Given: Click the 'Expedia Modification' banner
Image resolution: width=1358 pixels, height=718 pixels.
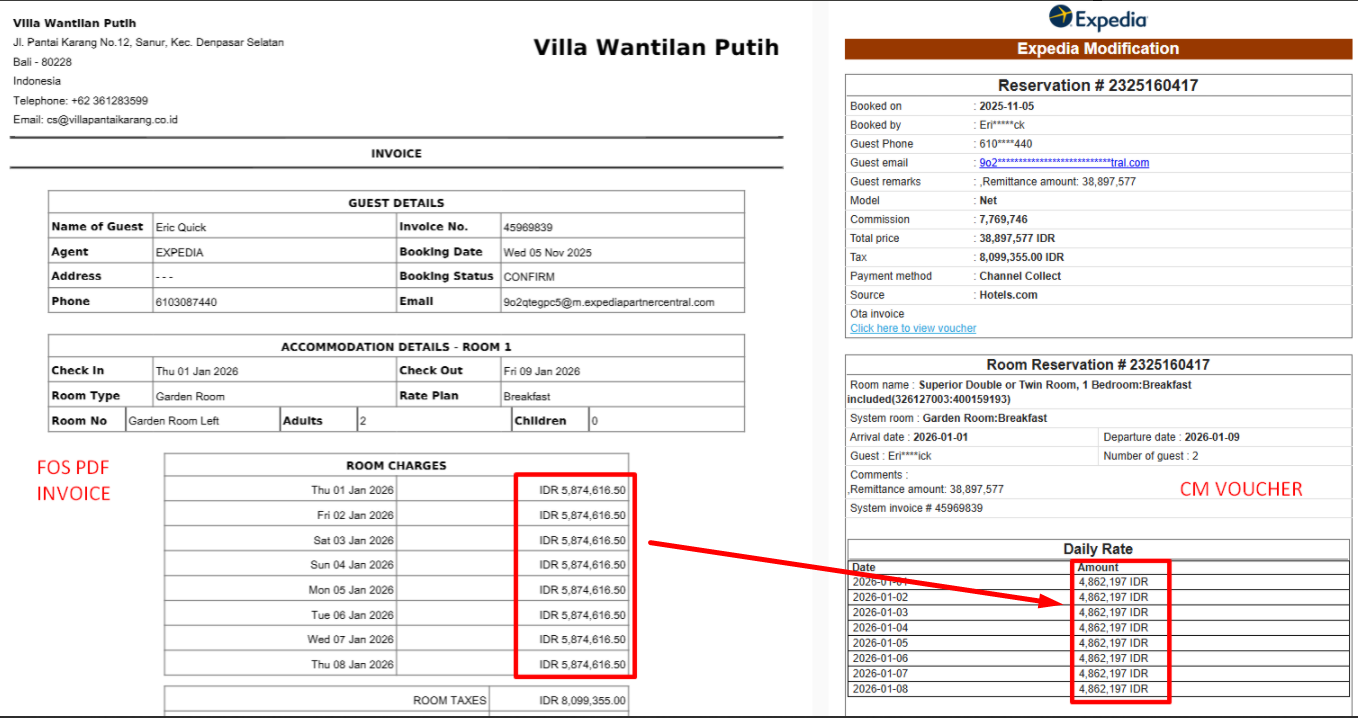Looking at the screenshot, I should [1098, 49].
